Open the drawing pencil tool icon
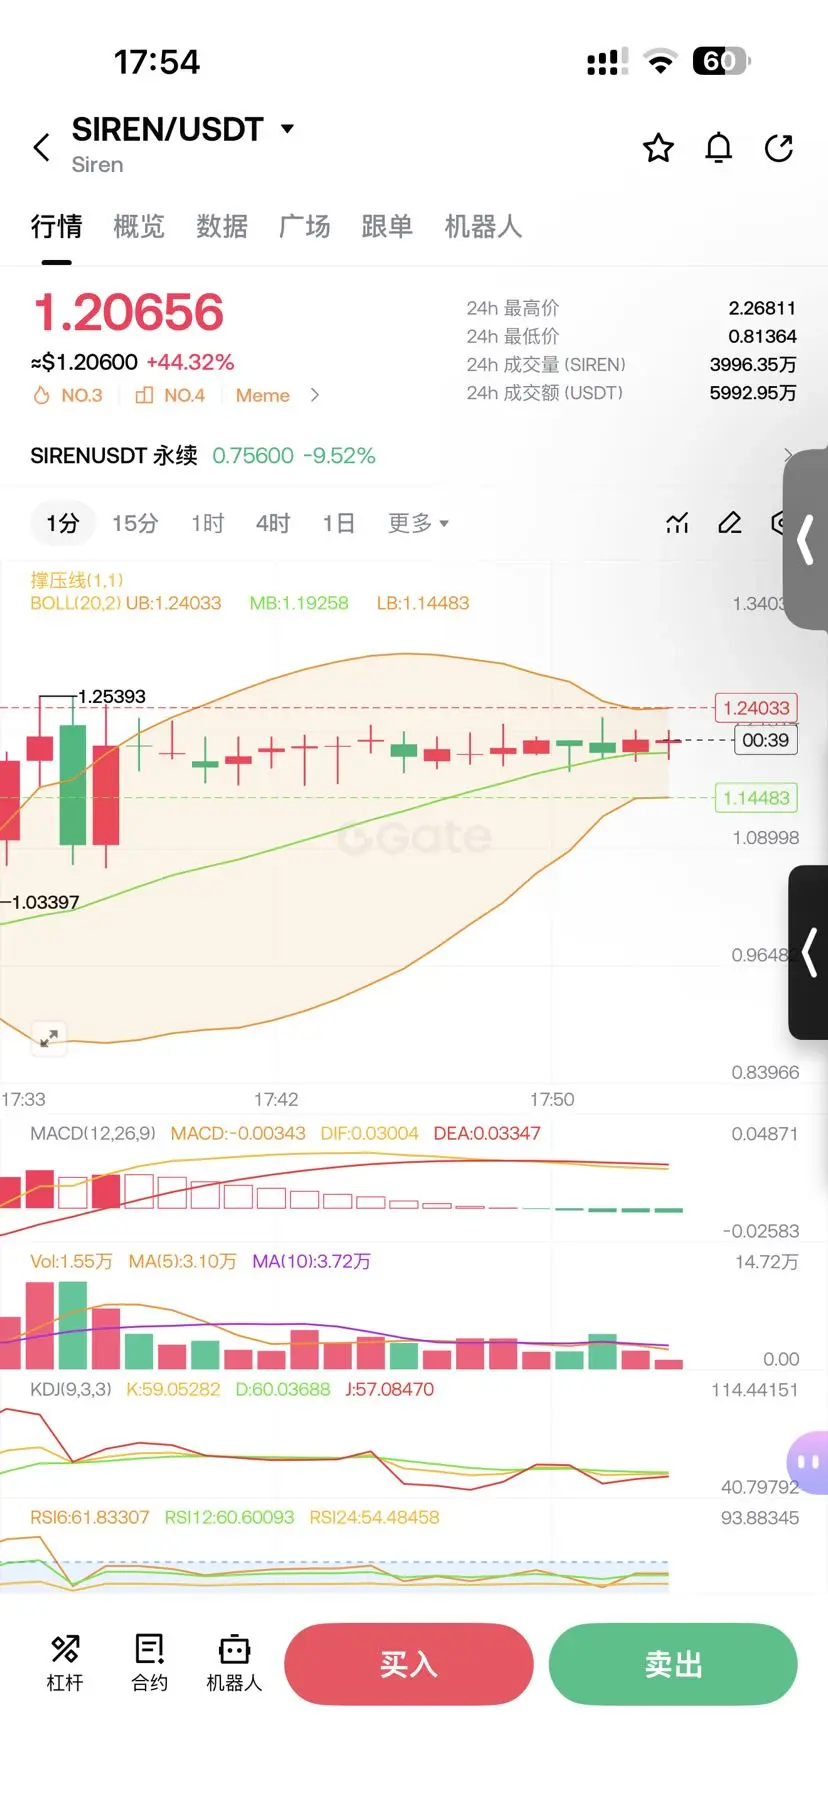The image size is (828, 1800). pos(730,523)
